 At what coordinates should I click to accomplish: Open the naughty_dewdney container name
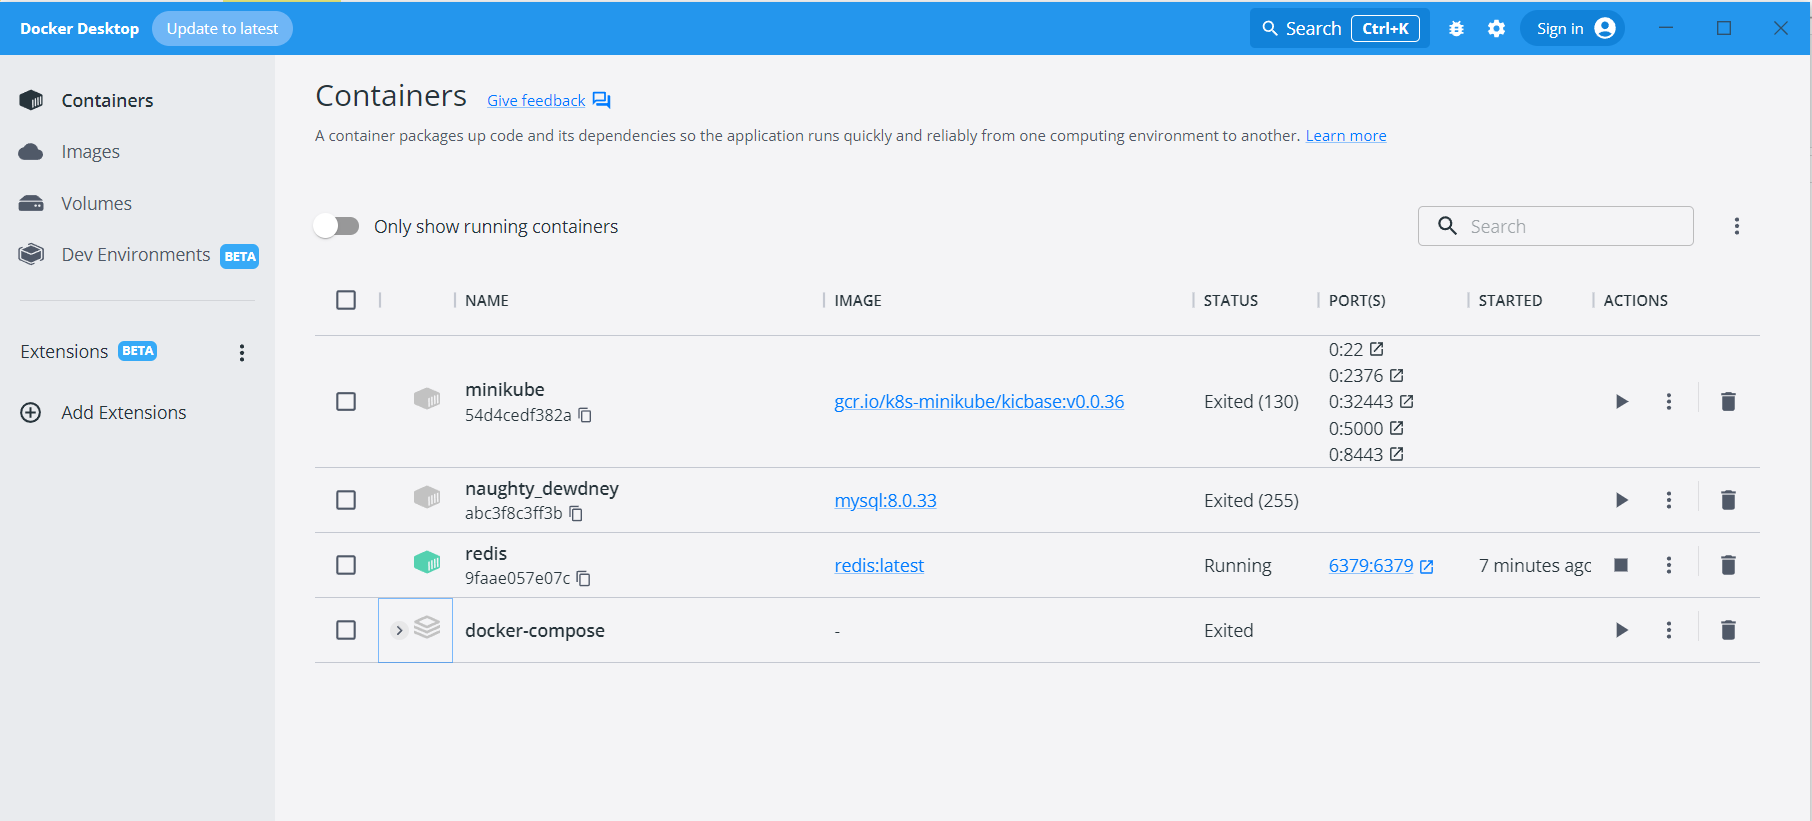point(542,488)
